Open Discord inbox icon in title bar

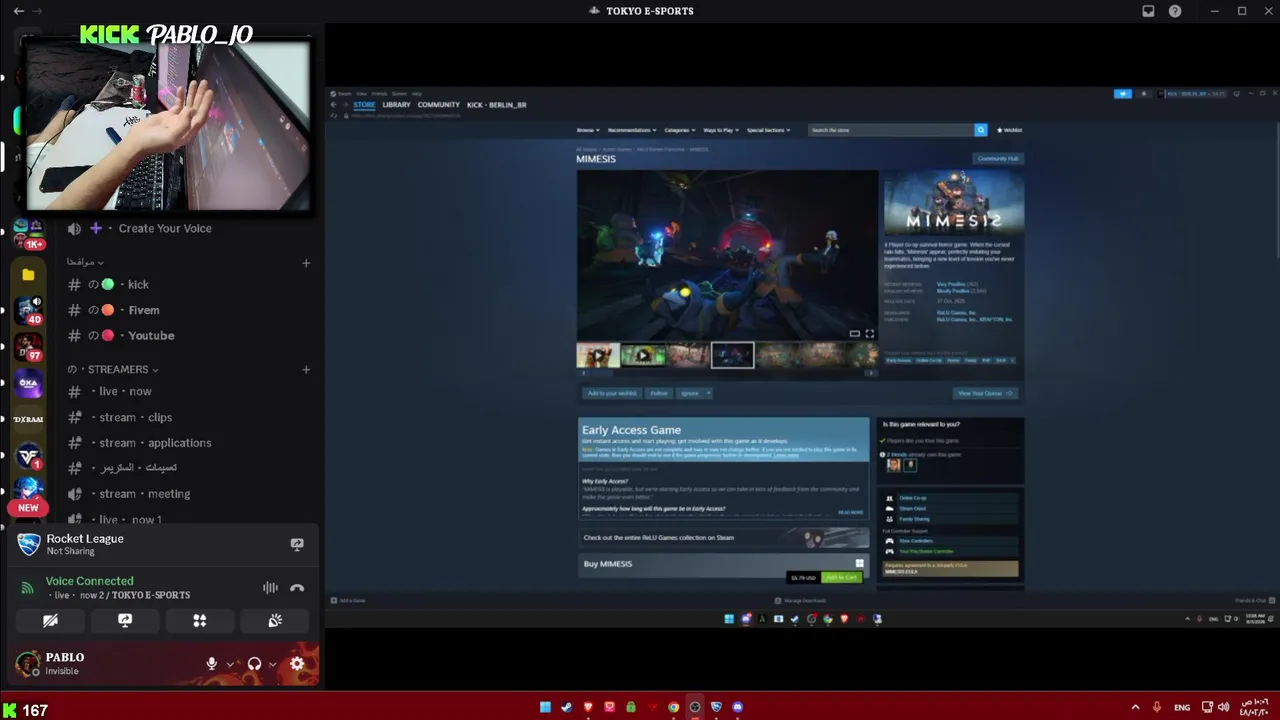1148,11
